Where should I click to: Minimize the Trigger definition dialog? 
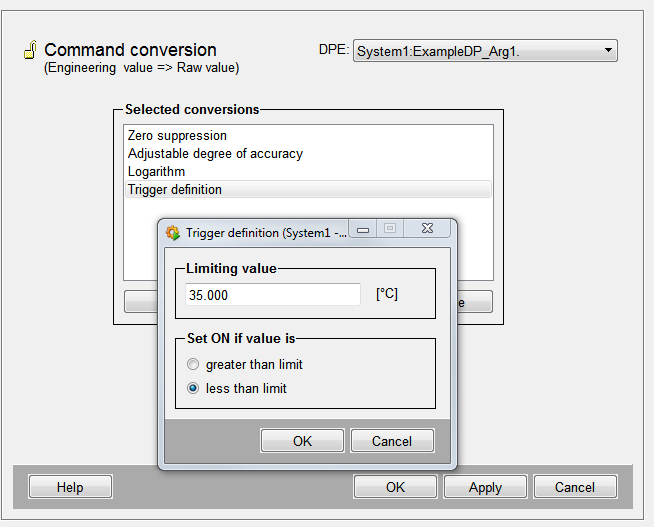tap(363, 230)
